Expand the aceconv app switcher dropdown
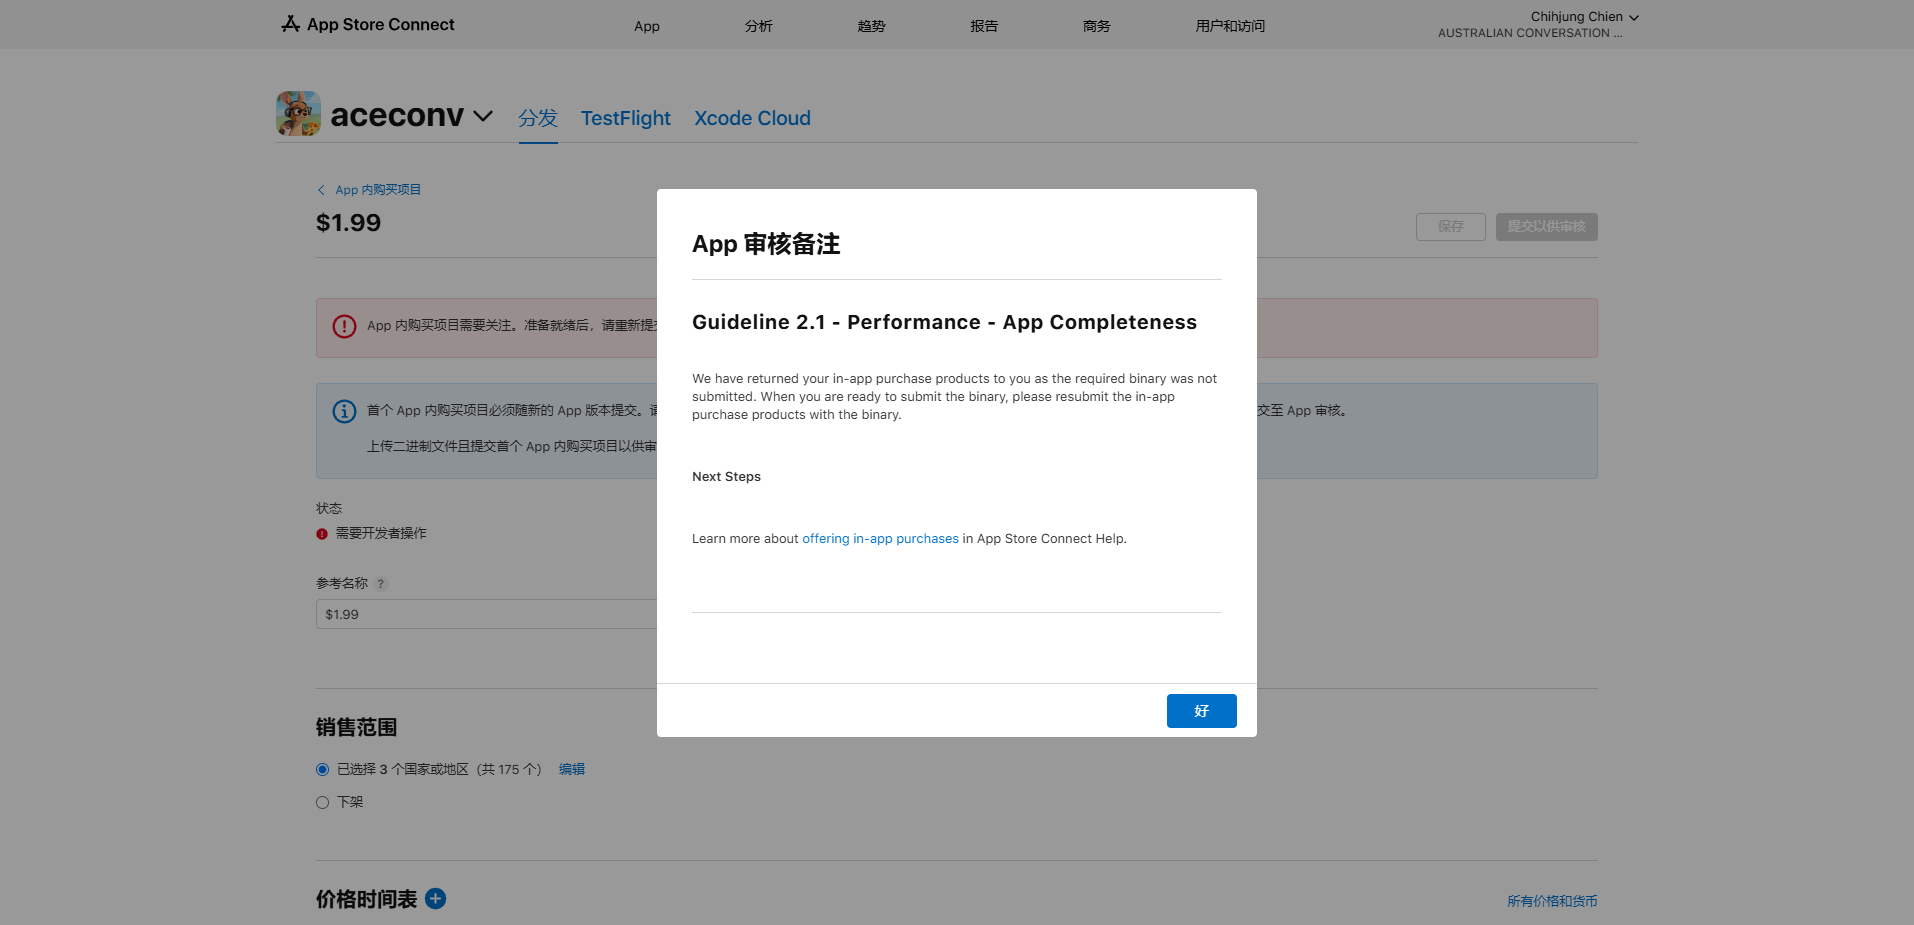The height and width of the screenshot is (925, 1914). click(x=483, y=116)
